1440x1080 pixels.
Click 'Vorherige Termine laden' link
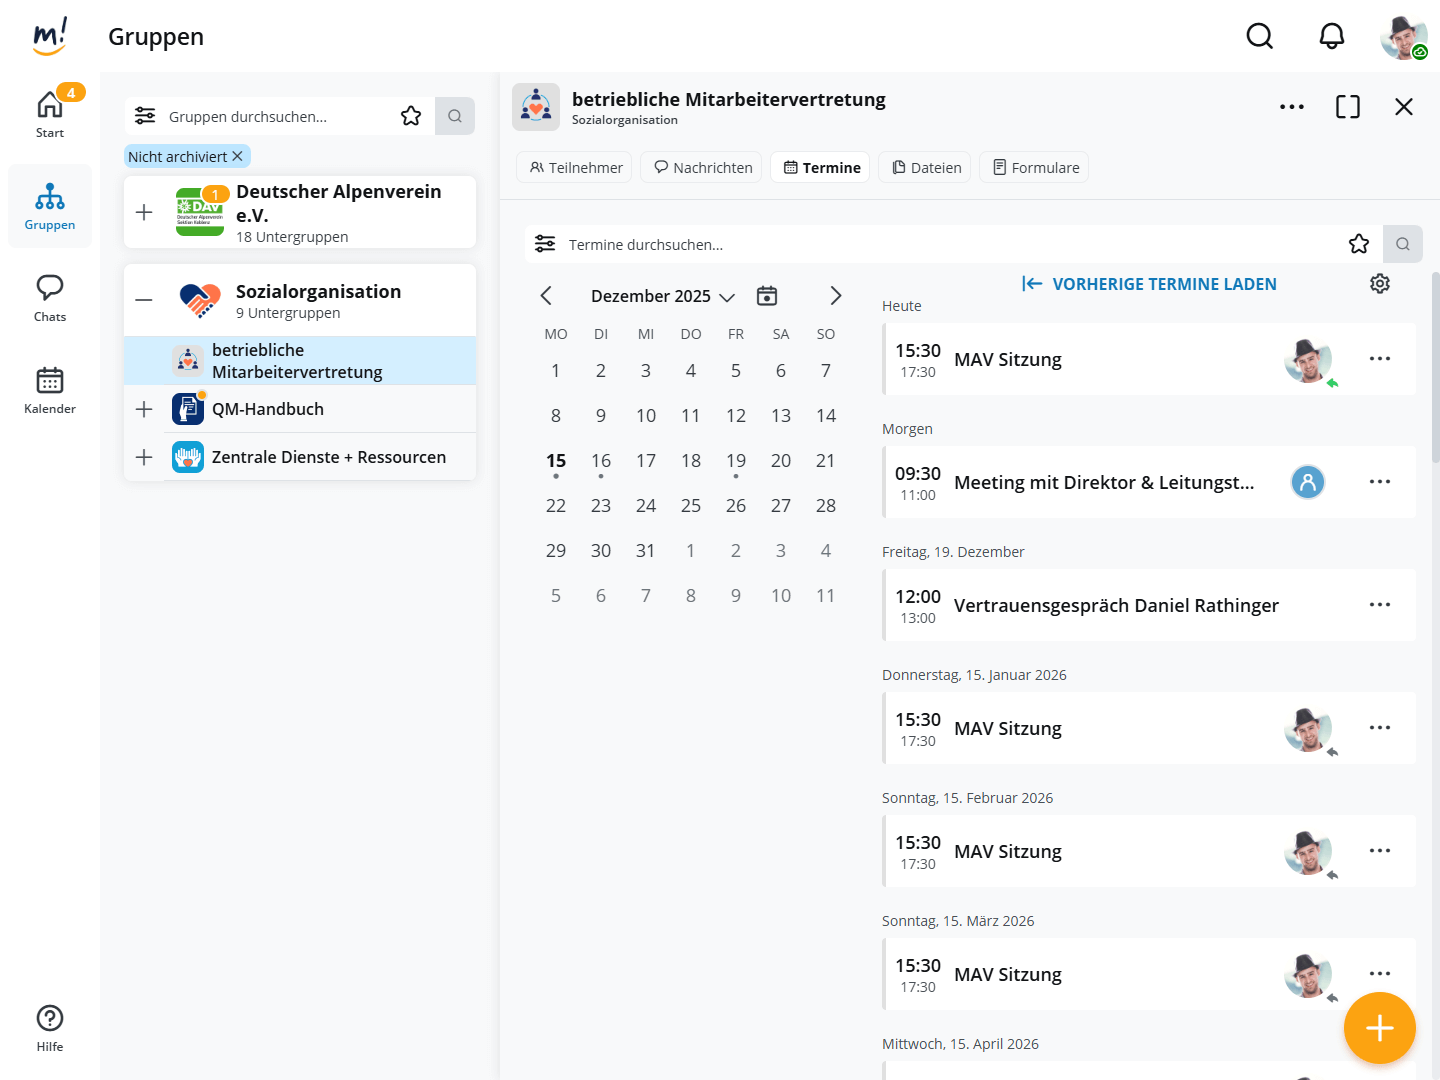click(1149, 284)
